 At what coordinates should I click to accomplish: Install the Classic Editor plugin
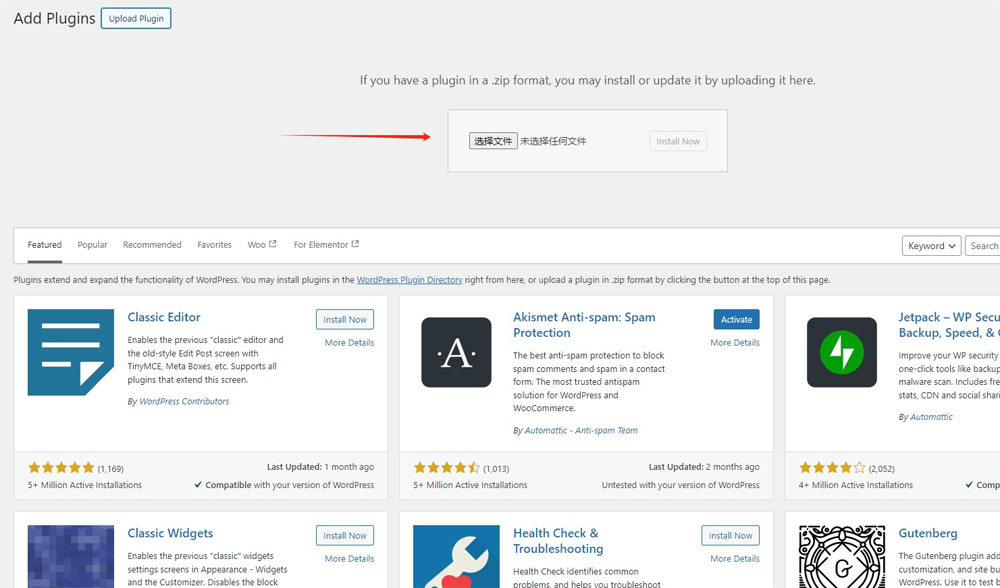coord(345,320)
